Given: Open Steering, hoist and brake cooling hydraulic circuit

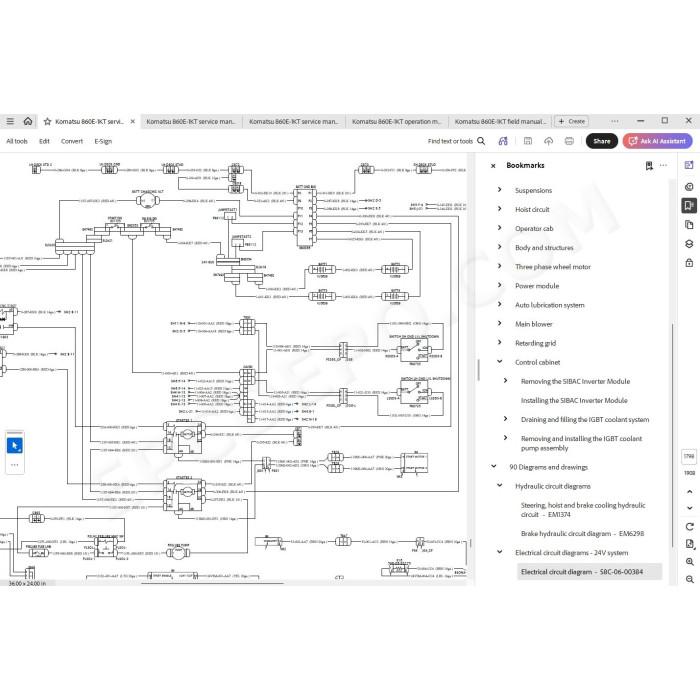Looking at the screenshot, I should pos(583,510).
